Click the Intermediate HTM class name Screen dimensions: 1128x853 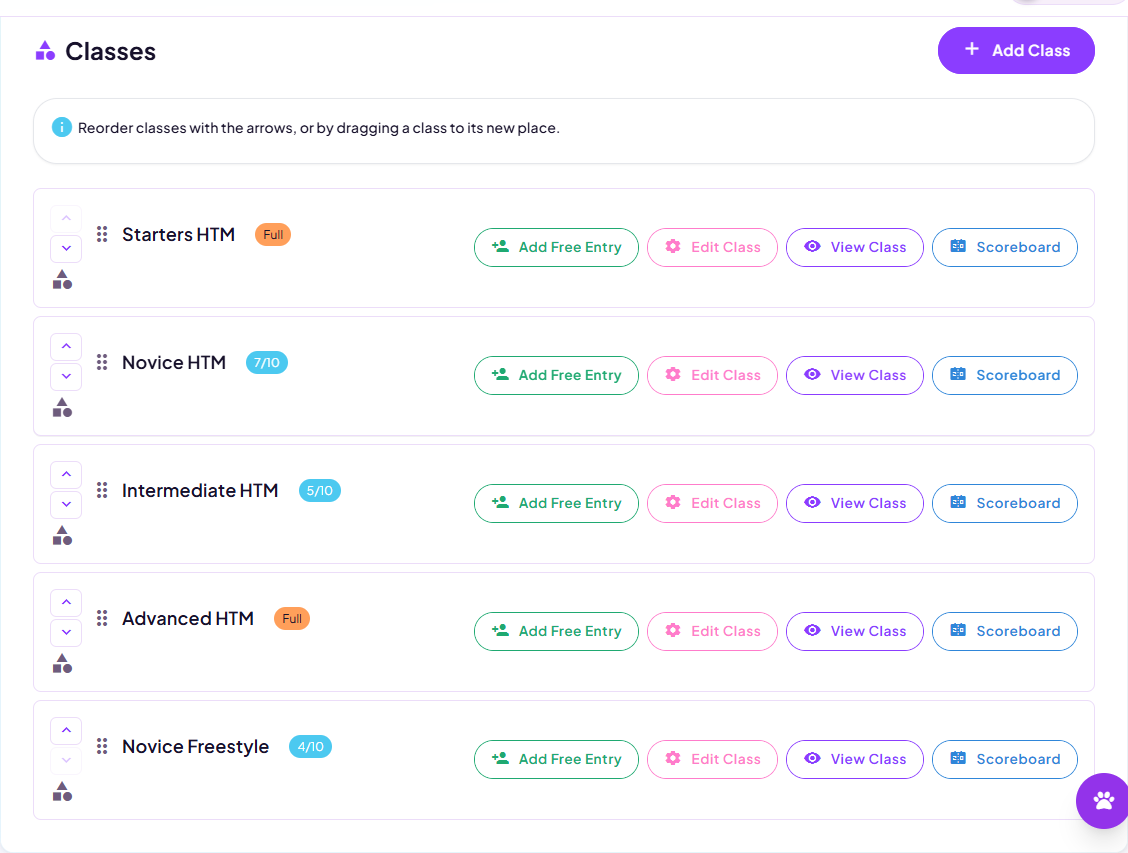pos(200,491)
